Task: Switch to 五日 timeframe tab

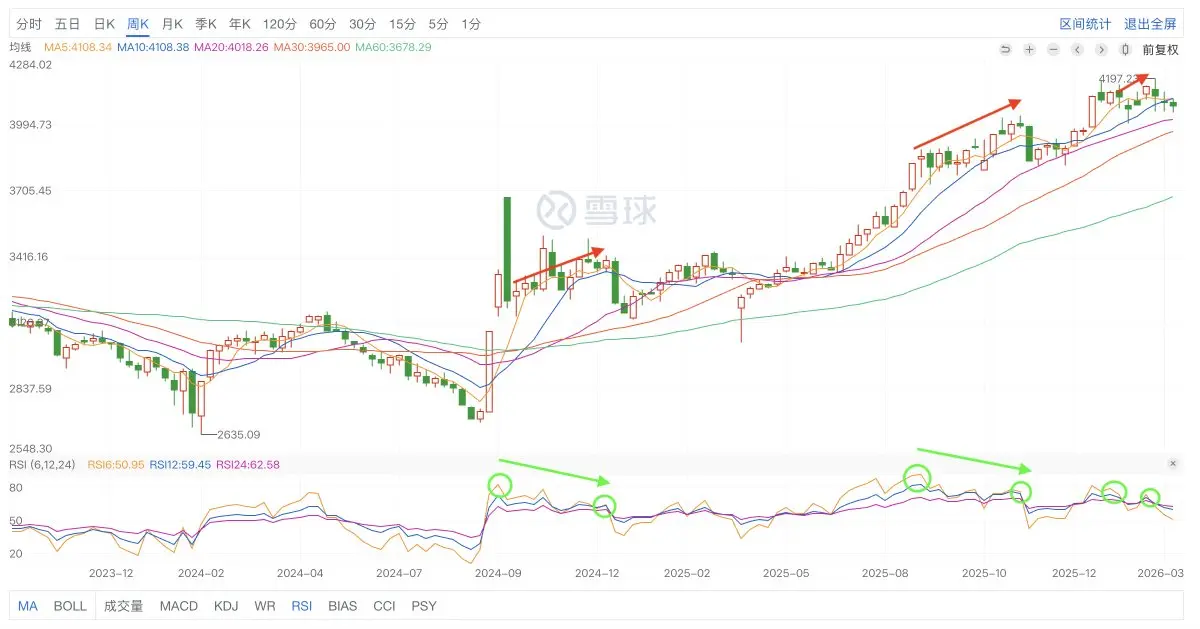Action: 67,23
